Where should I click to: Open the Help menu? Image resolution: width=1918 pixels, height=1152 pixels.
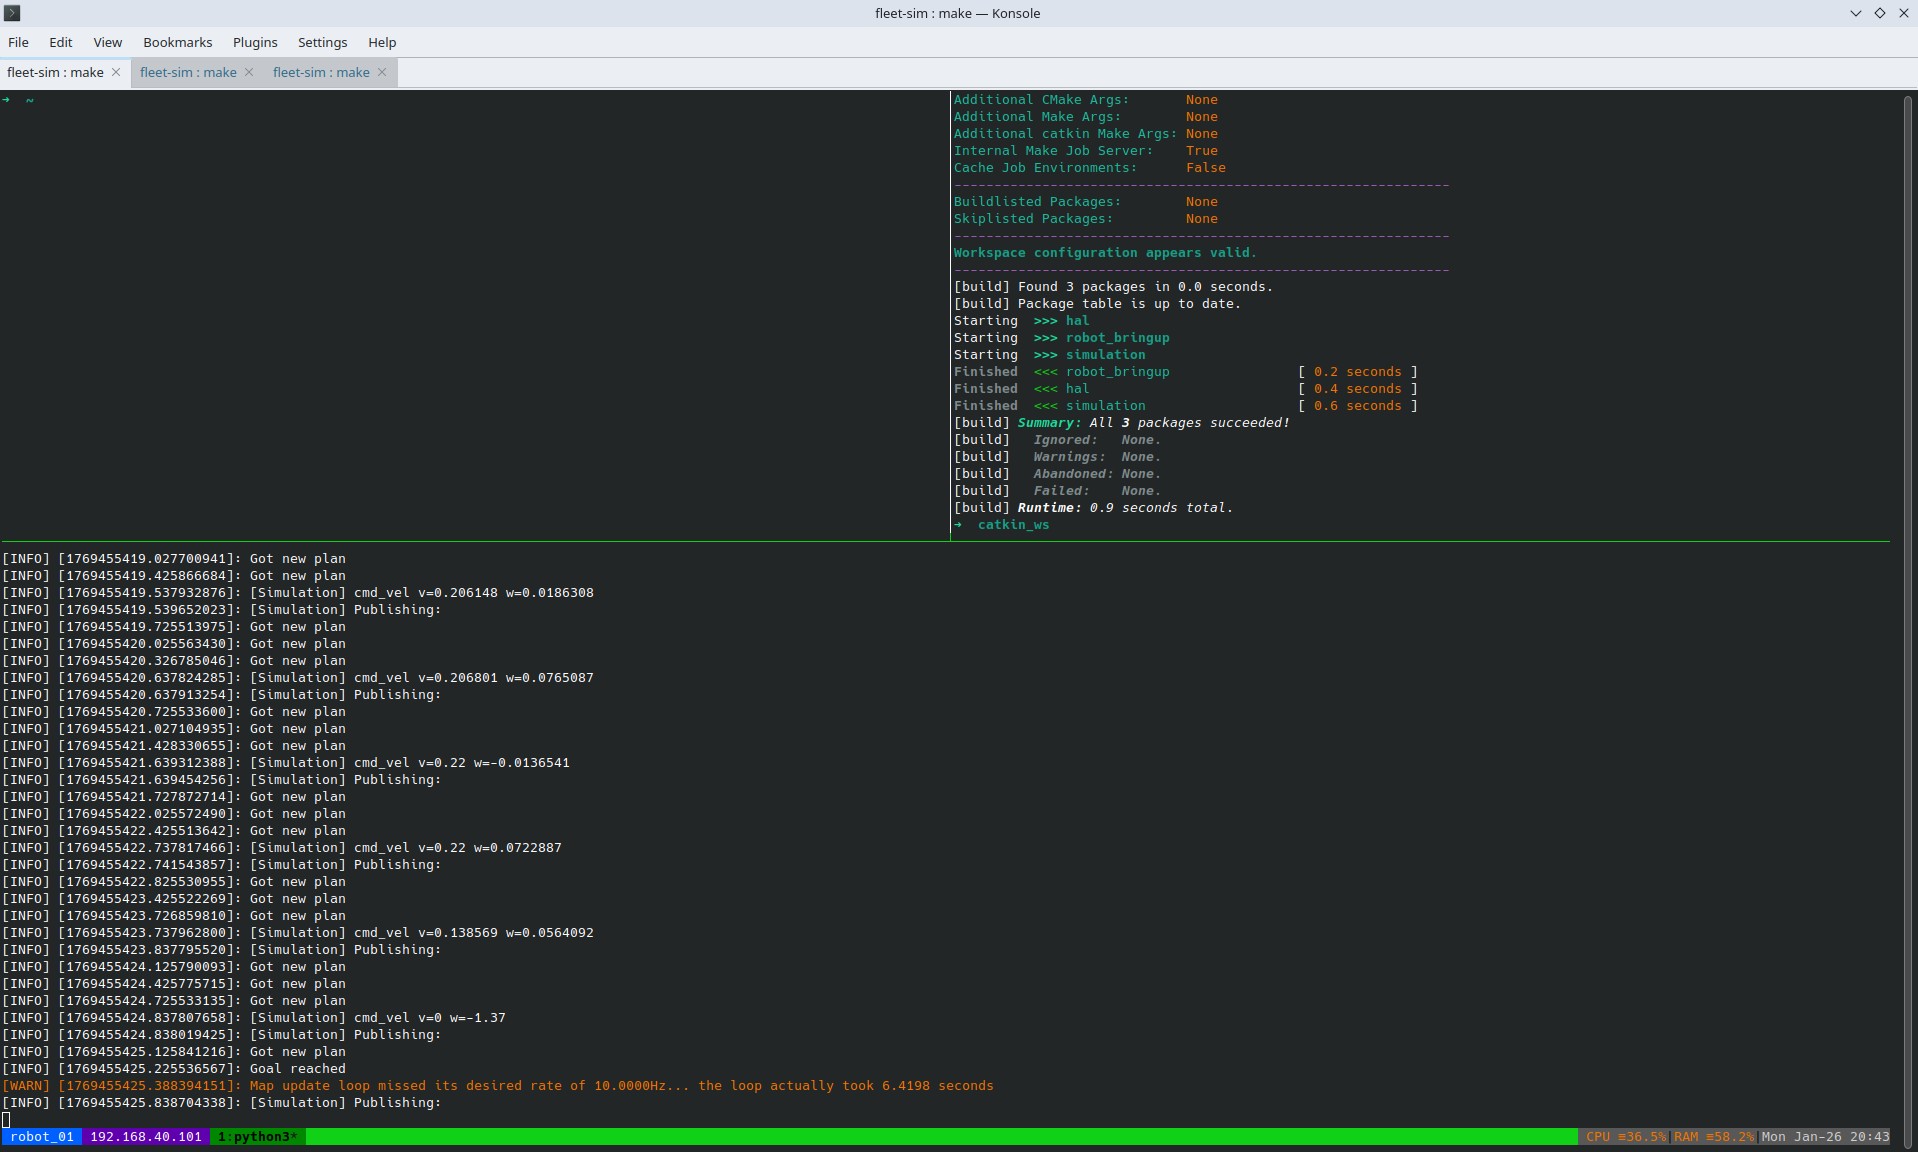pyautogui.click(x=382, y=42)
